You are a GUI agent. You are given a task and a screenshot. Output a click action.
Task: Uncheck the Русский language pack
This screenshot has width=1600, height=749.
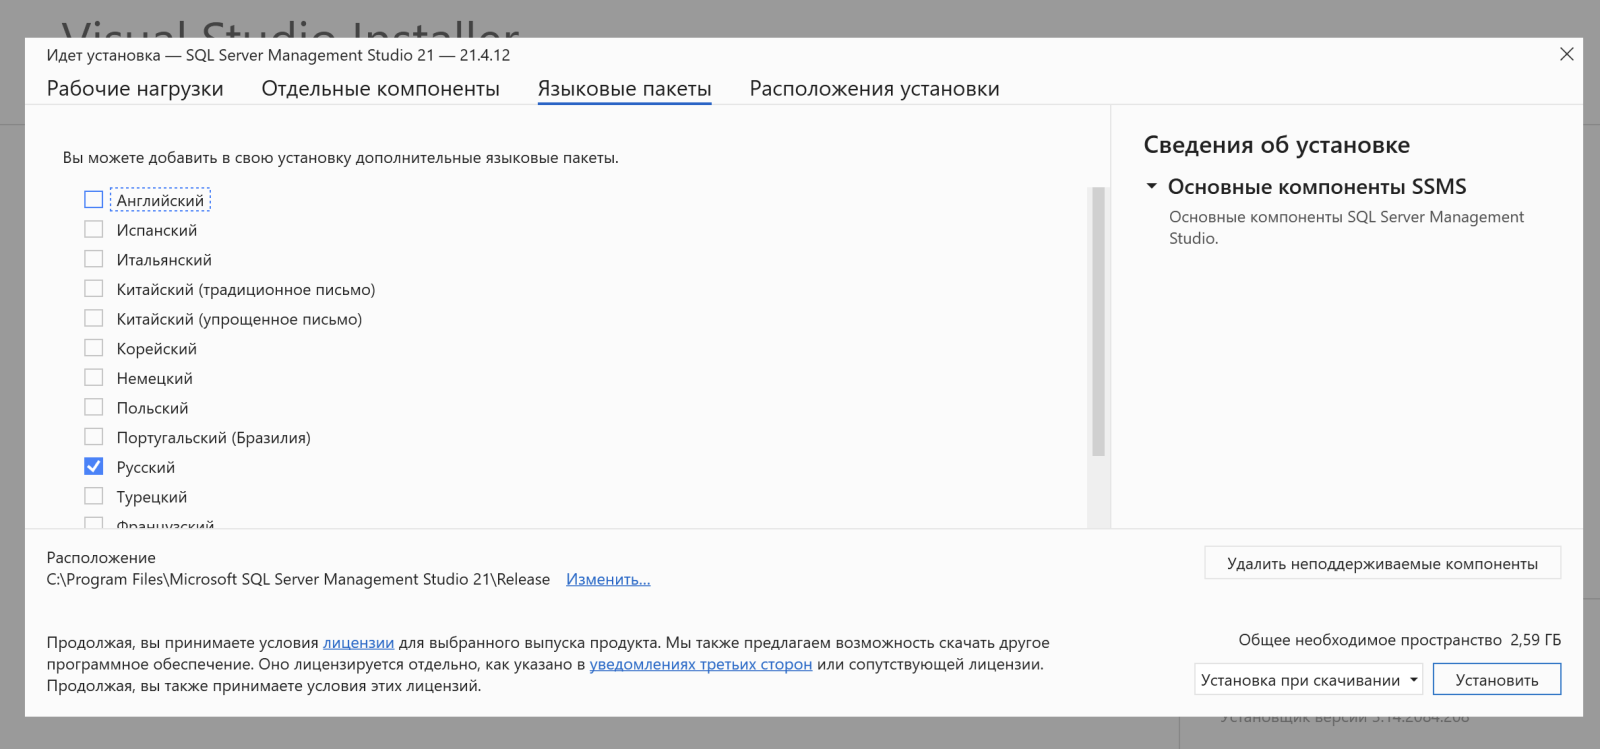94,467
